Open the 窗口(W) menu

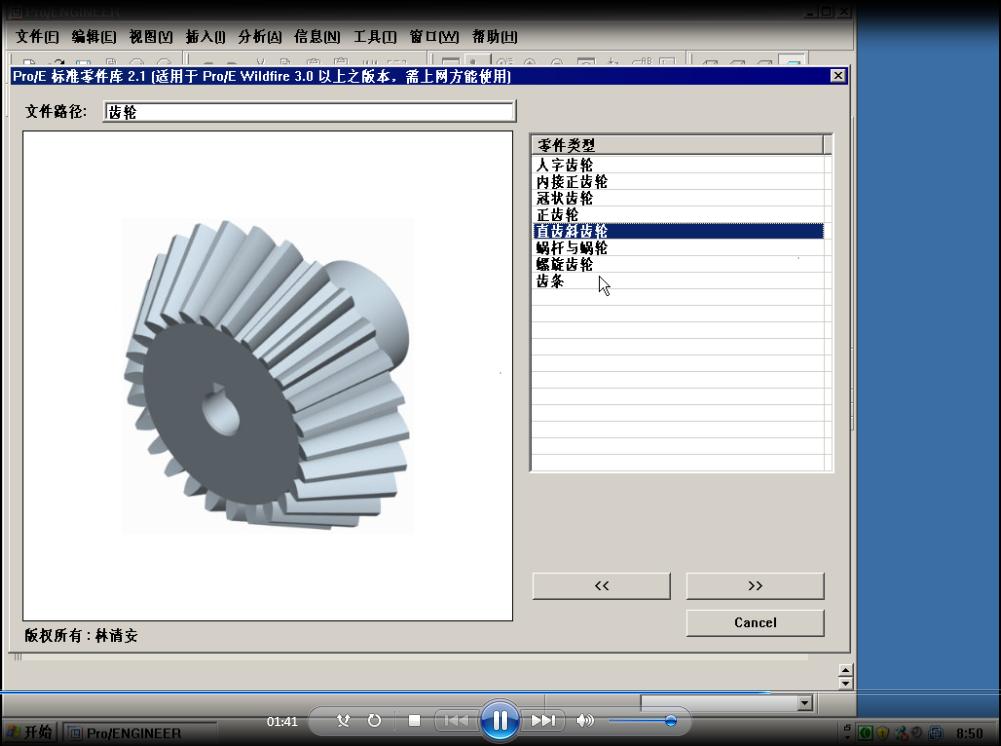tap(433, 37)
